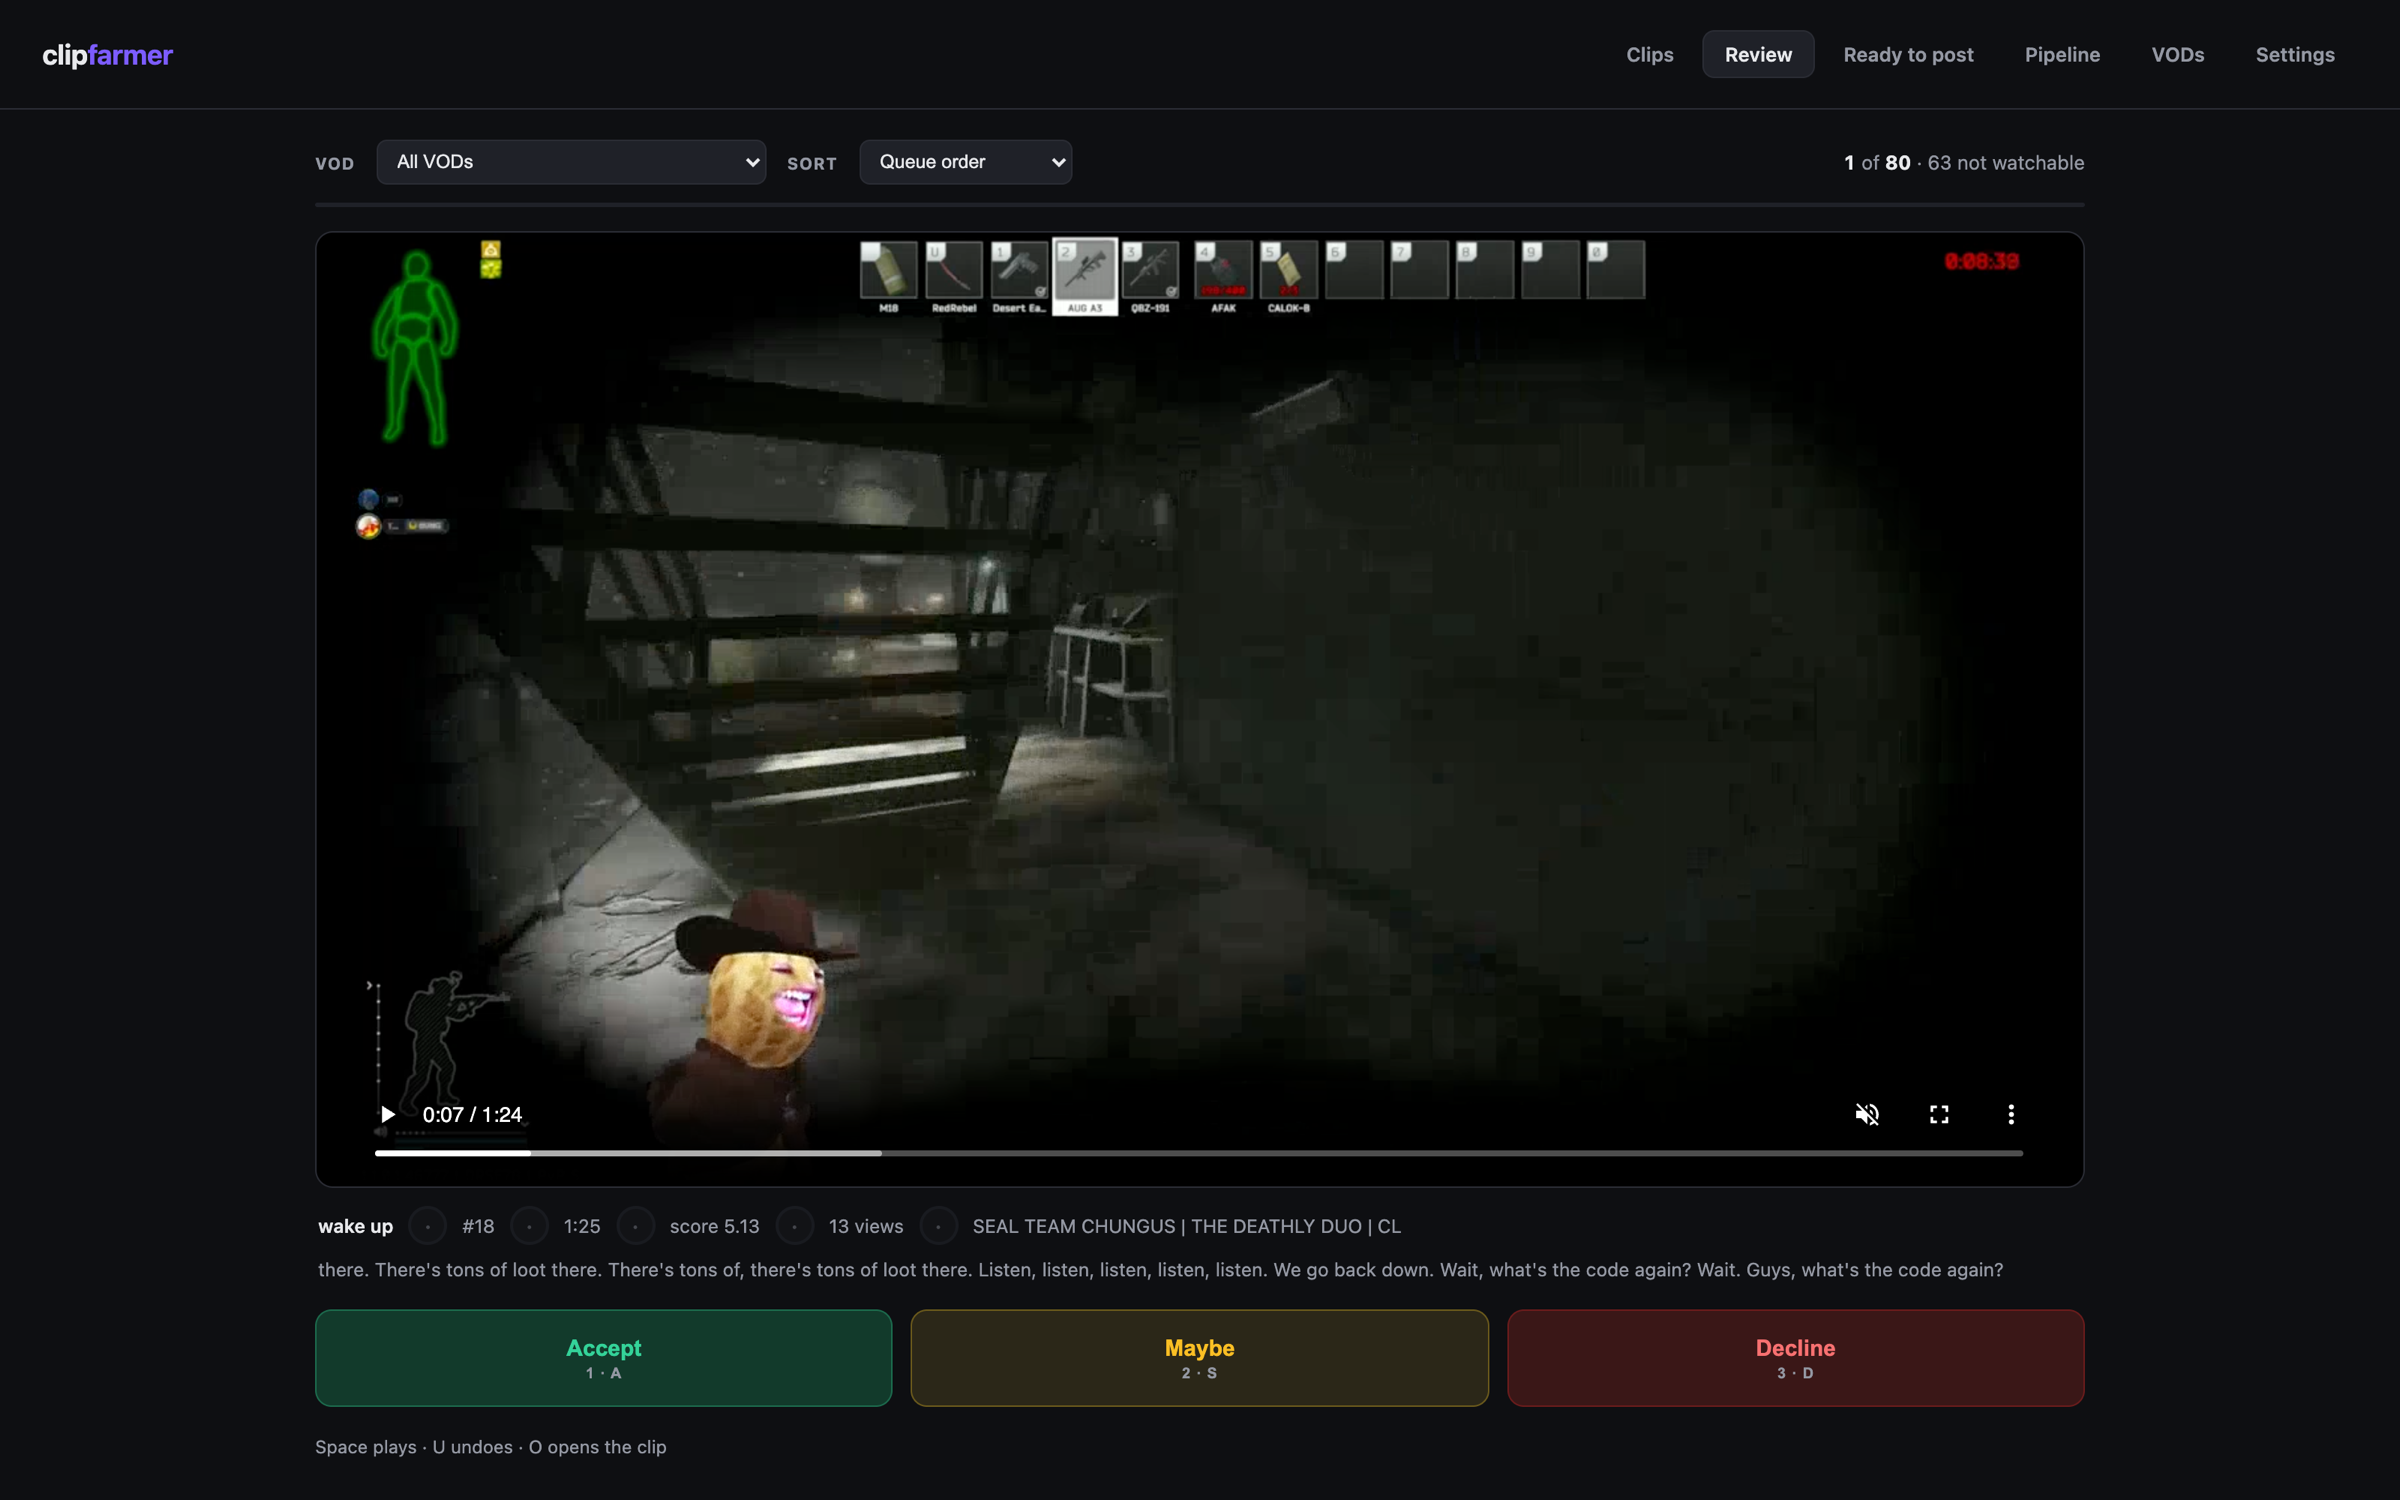Click the clip title 'wake up'

tap(355, 1226)
